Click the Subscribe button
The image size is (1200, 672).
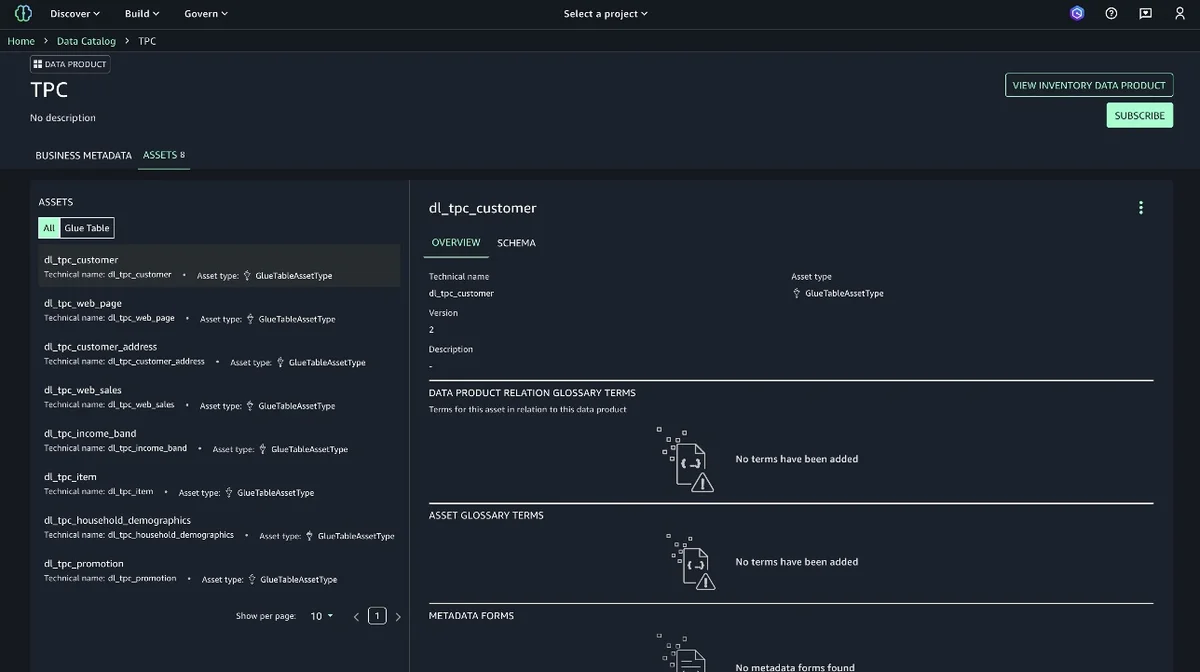click(1140, 116)
